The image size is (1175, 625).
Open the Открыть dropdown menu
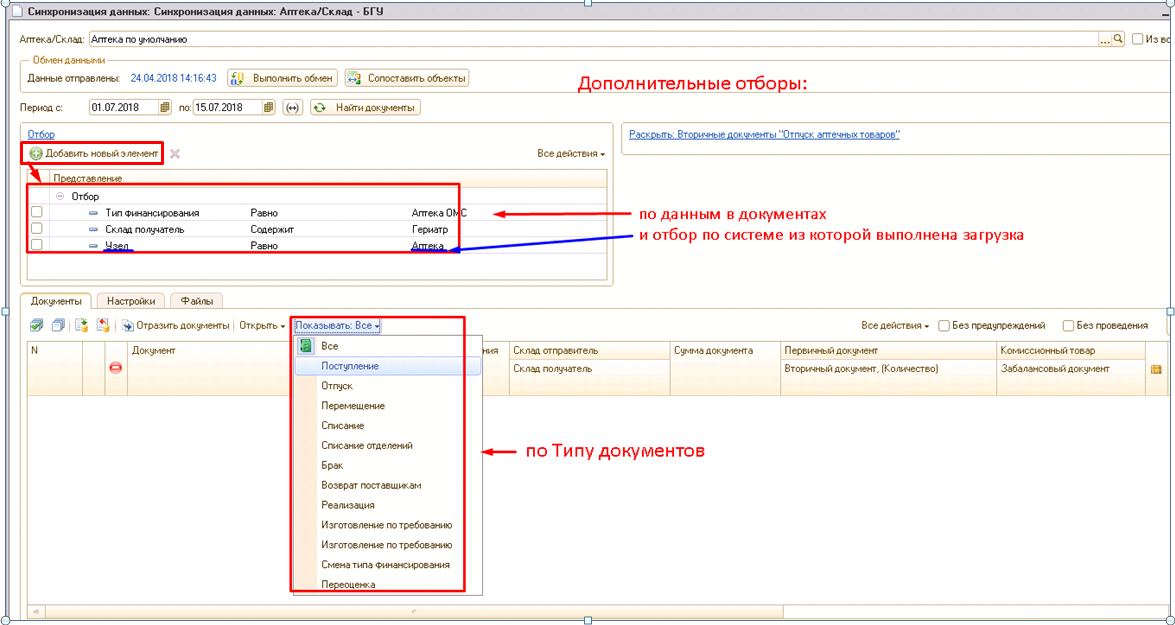tap(262, 326)
